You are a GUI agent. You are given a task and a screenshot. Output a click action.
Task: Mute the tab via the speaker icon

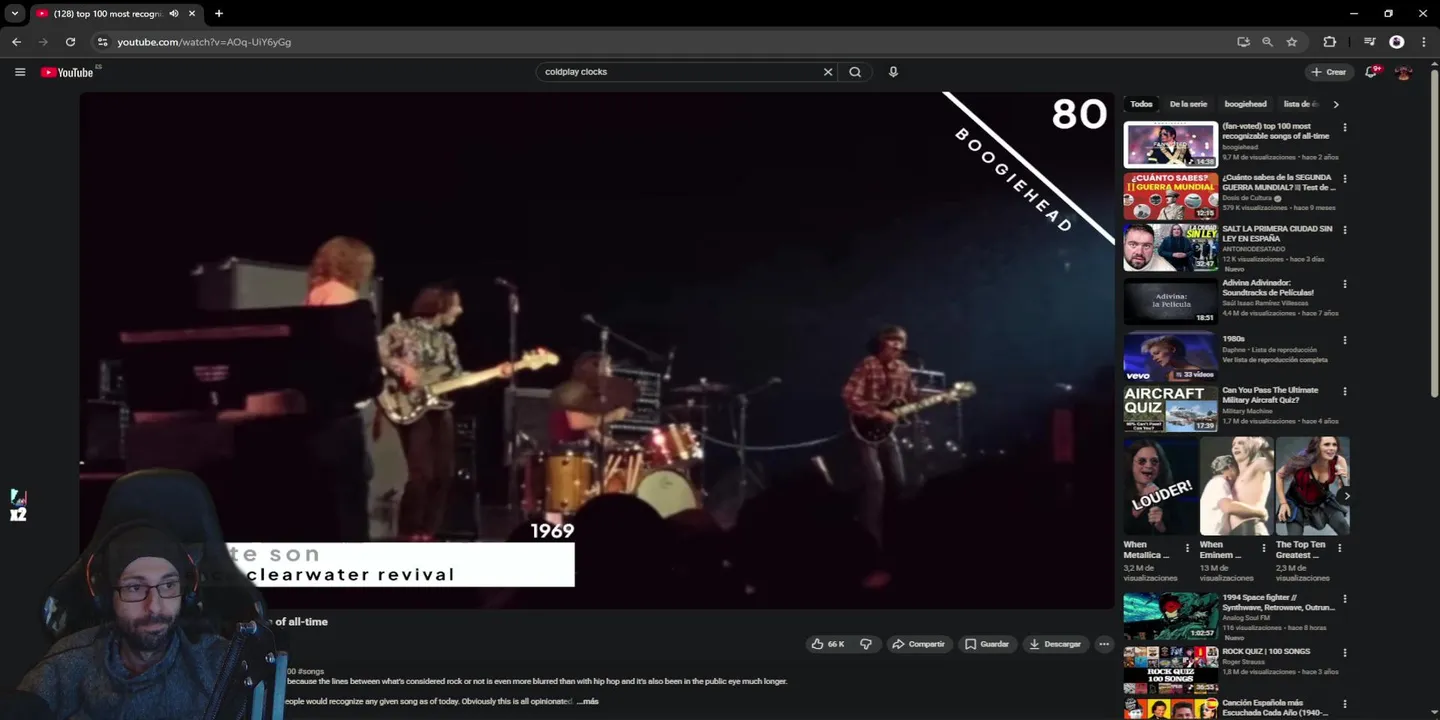pyautogui.click(x=174, y=14)
